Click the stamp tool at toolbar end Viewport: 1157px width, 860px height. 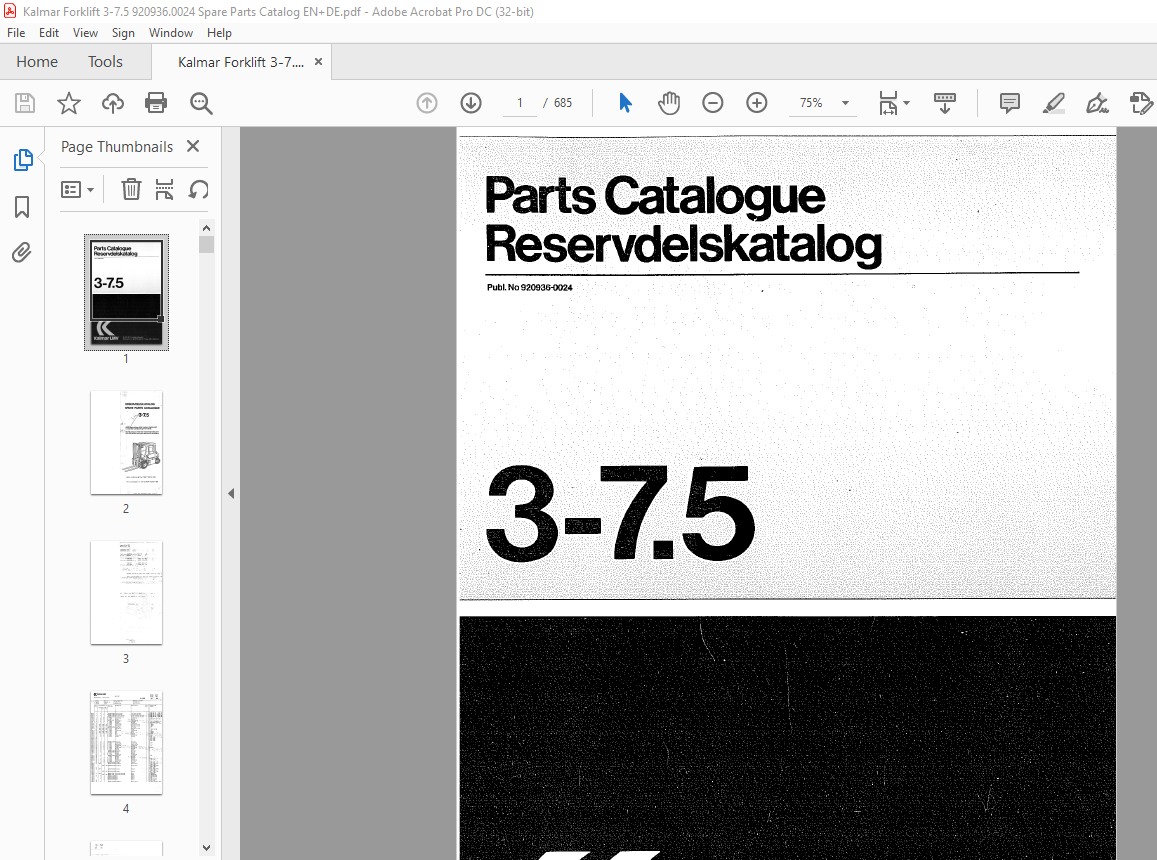[1141, 103]
